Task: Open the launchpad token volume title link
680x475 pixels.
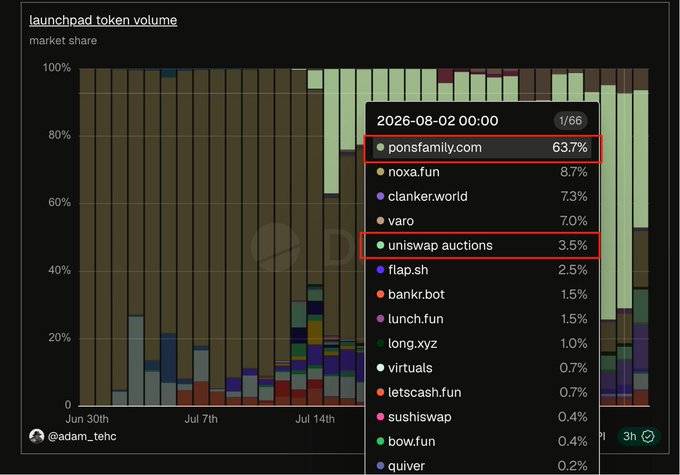Action: pos(103,20)
